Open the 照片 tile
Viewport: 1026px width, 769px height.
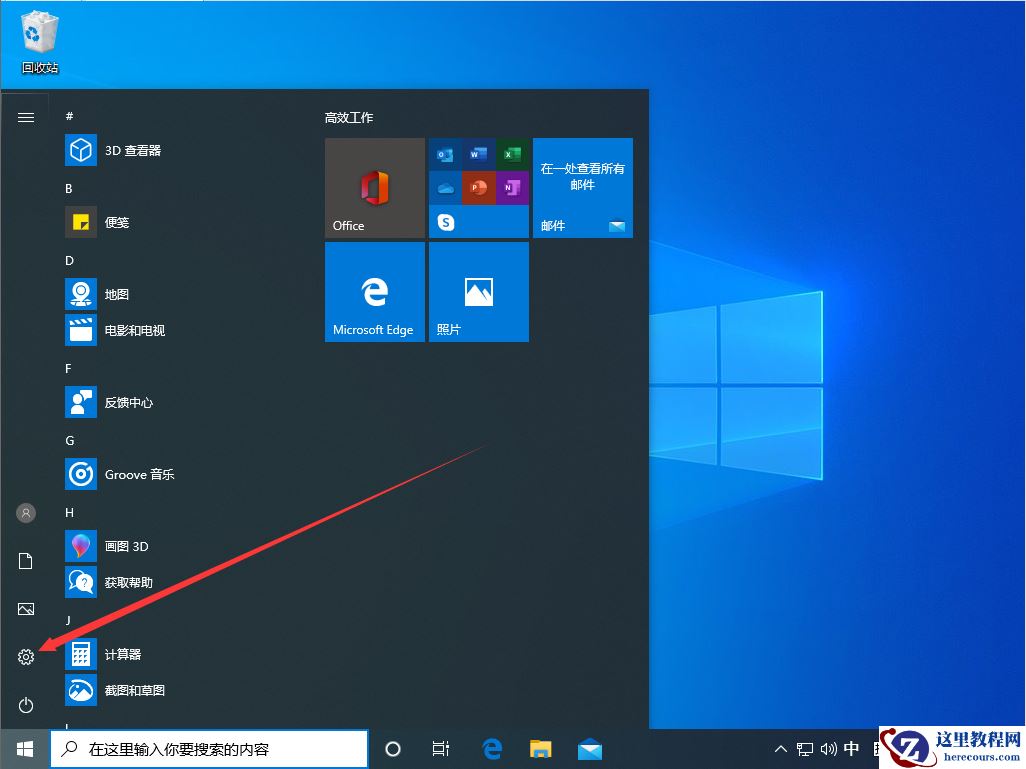tap(478, 291)
